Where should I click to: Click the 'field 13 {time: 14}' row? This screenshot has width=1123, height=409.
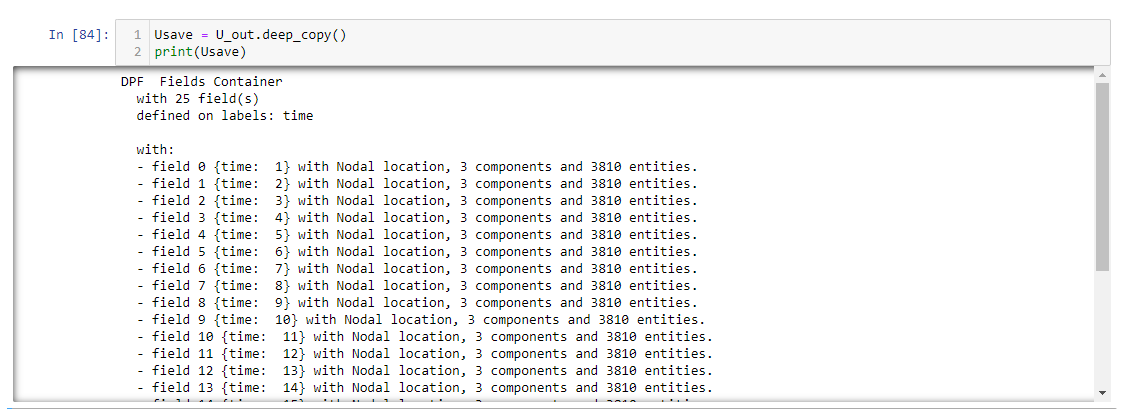click(x=425, y=388)
